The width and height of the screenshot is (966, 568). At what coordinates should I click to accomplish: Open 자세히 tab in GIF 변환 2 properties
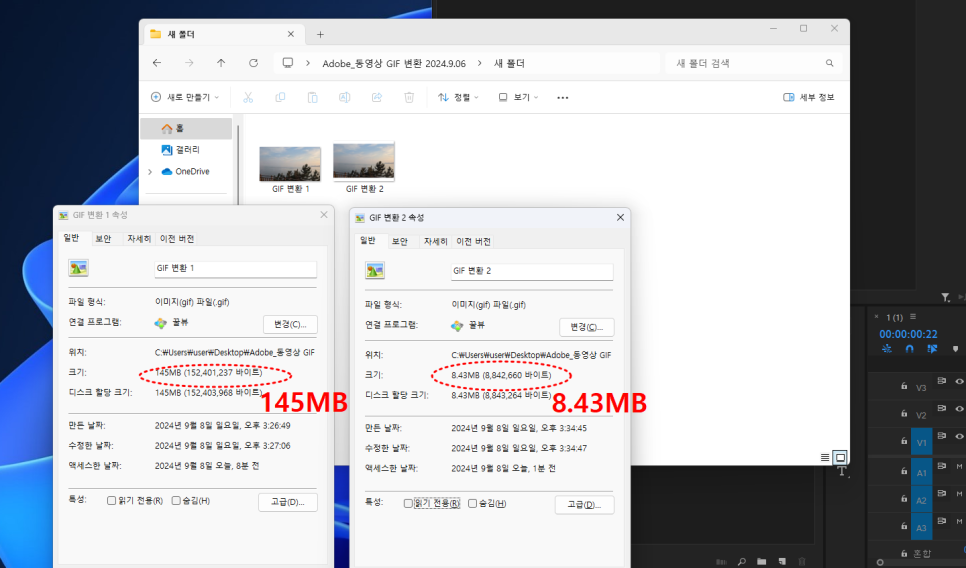(436, 241)
